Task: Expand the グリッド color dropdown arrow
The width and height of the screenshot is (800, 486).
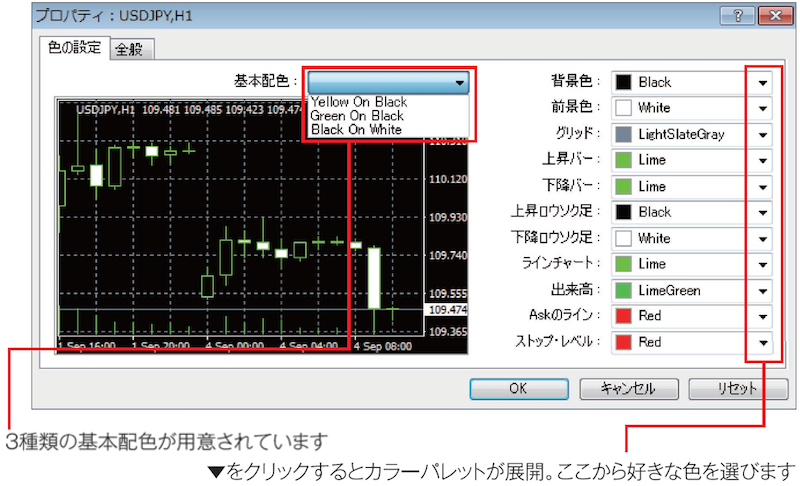Action: [763, 135]
